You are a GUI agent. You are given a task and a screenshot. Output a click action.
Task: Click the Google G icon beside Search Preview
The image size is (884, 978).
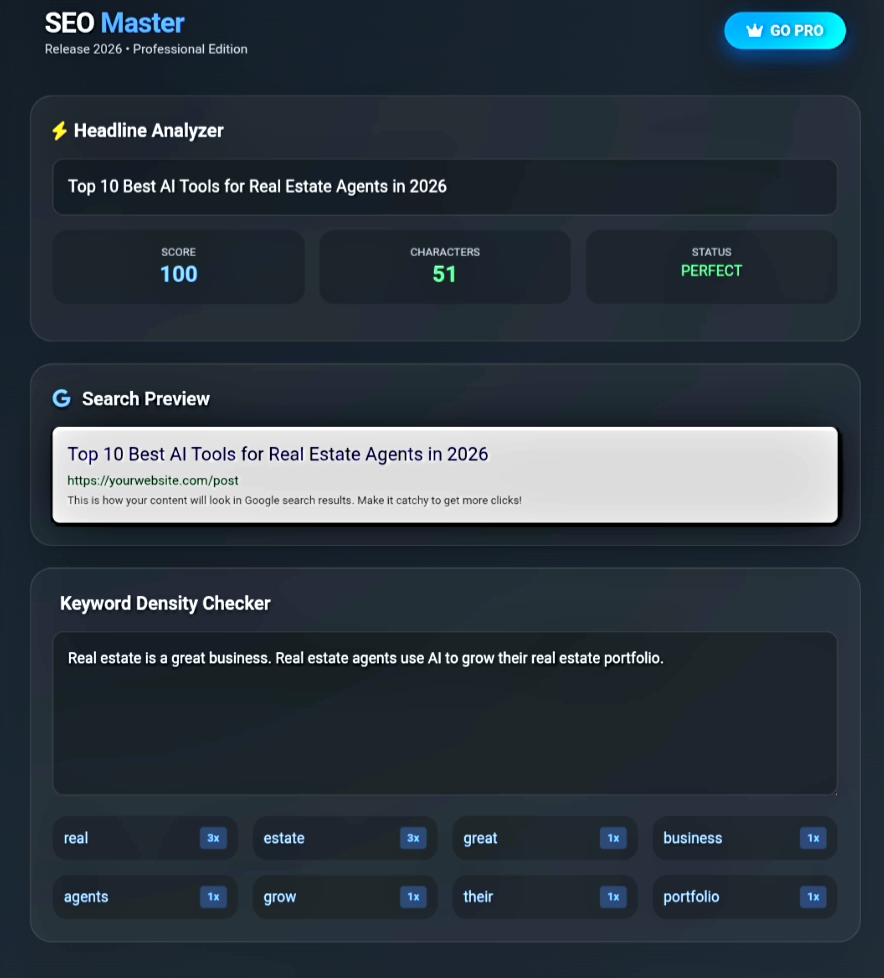point(61,398)
